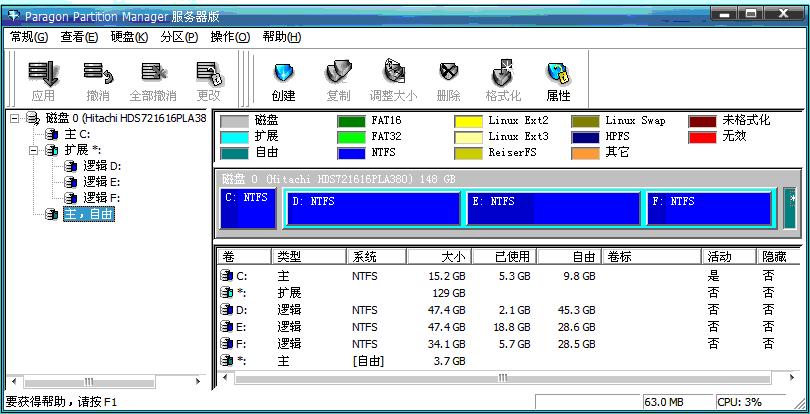
Task: Sort by the 已使用 column header
Action: coord(504,256)
